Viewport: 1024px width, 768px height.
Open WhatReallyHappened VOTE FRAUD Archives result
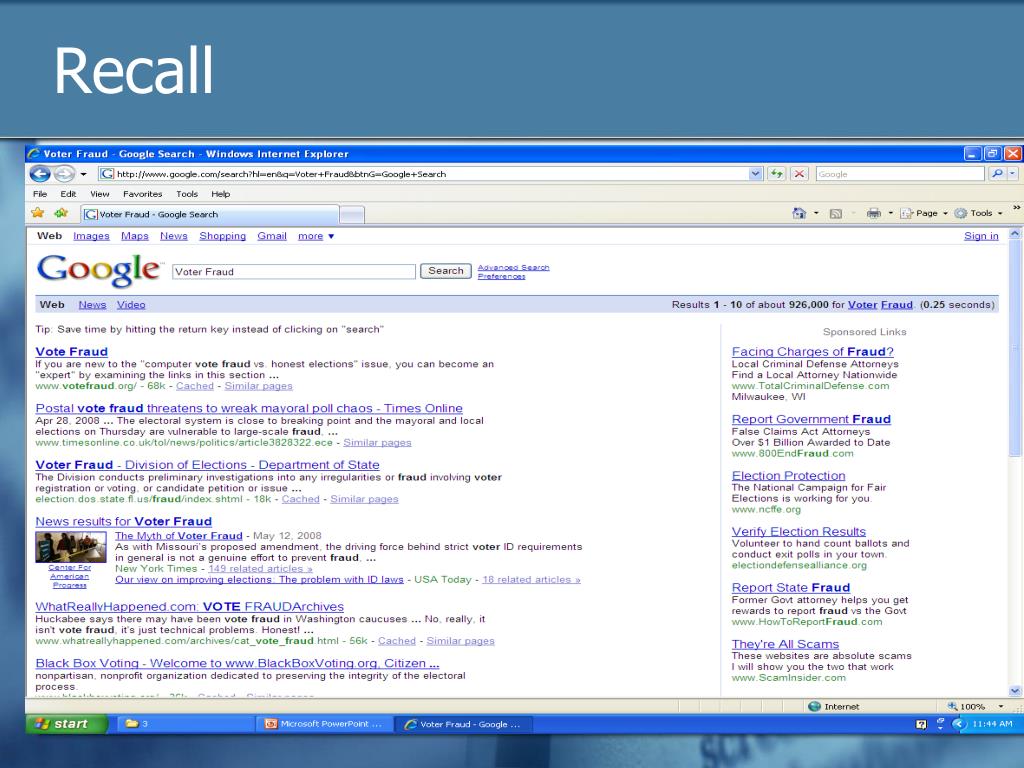(189, 607)
